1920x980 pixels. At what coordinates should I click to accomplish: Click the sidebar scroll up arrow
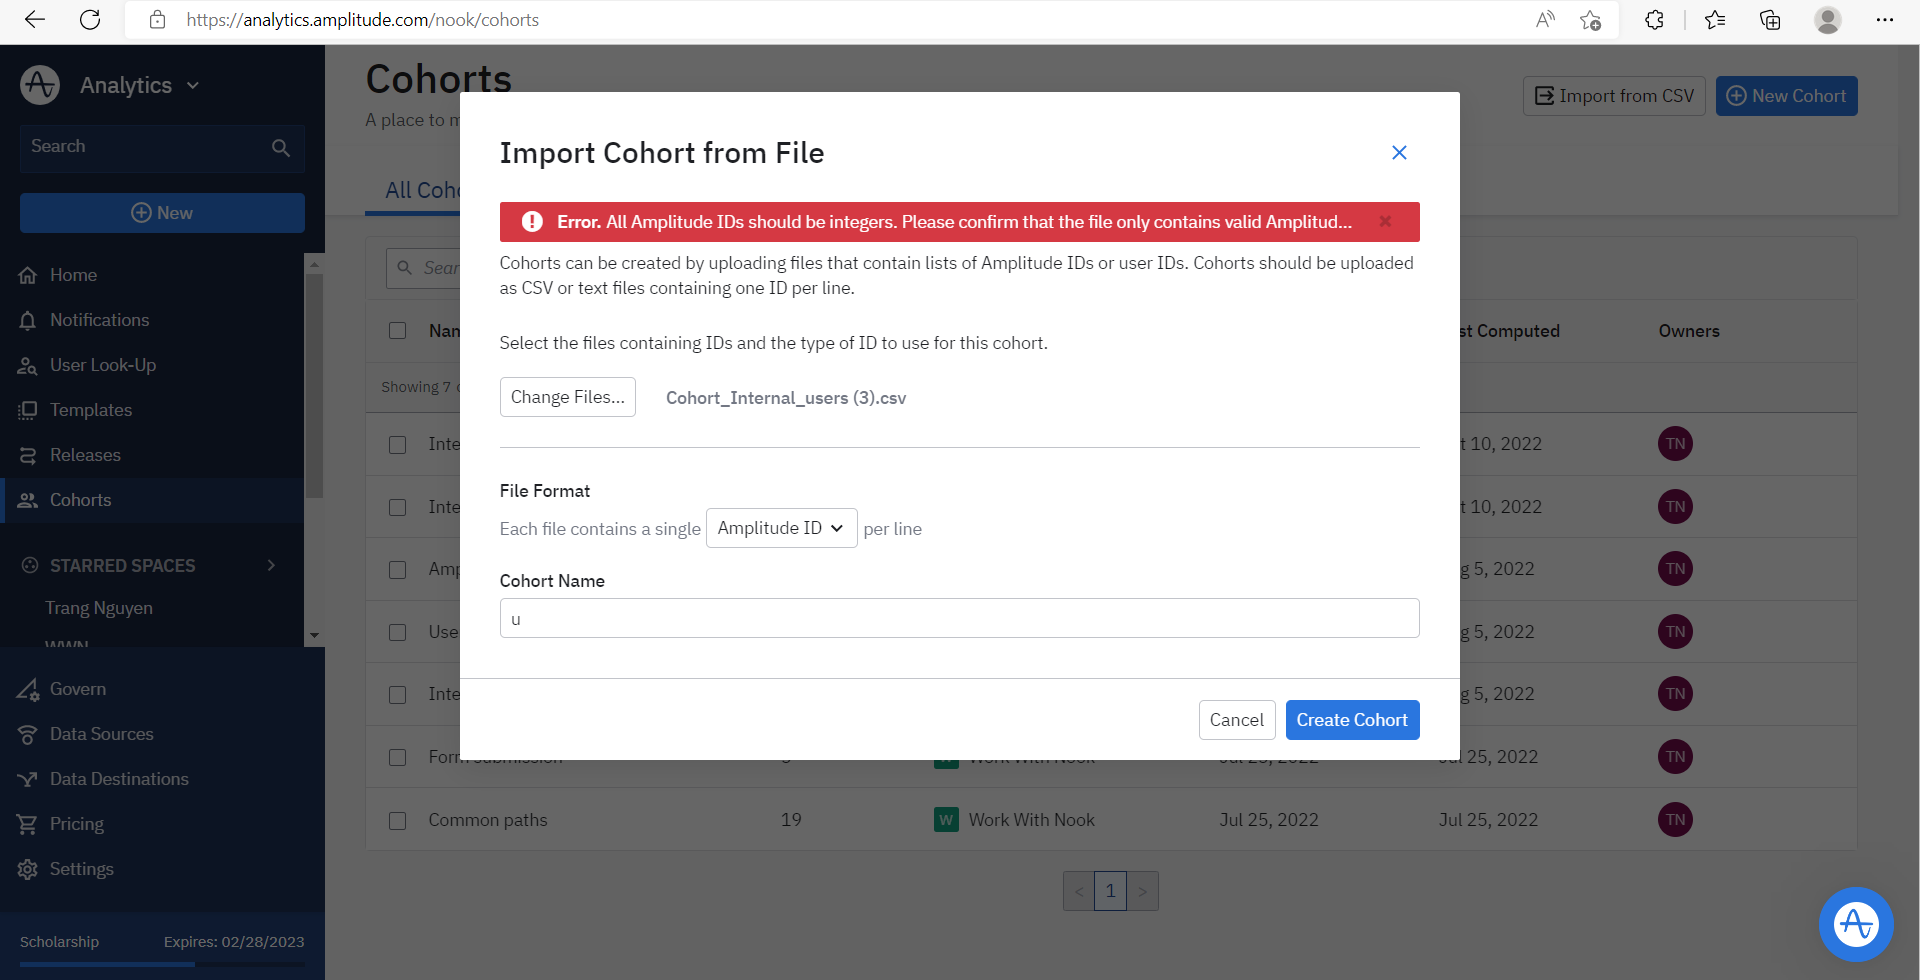point(314,264)
